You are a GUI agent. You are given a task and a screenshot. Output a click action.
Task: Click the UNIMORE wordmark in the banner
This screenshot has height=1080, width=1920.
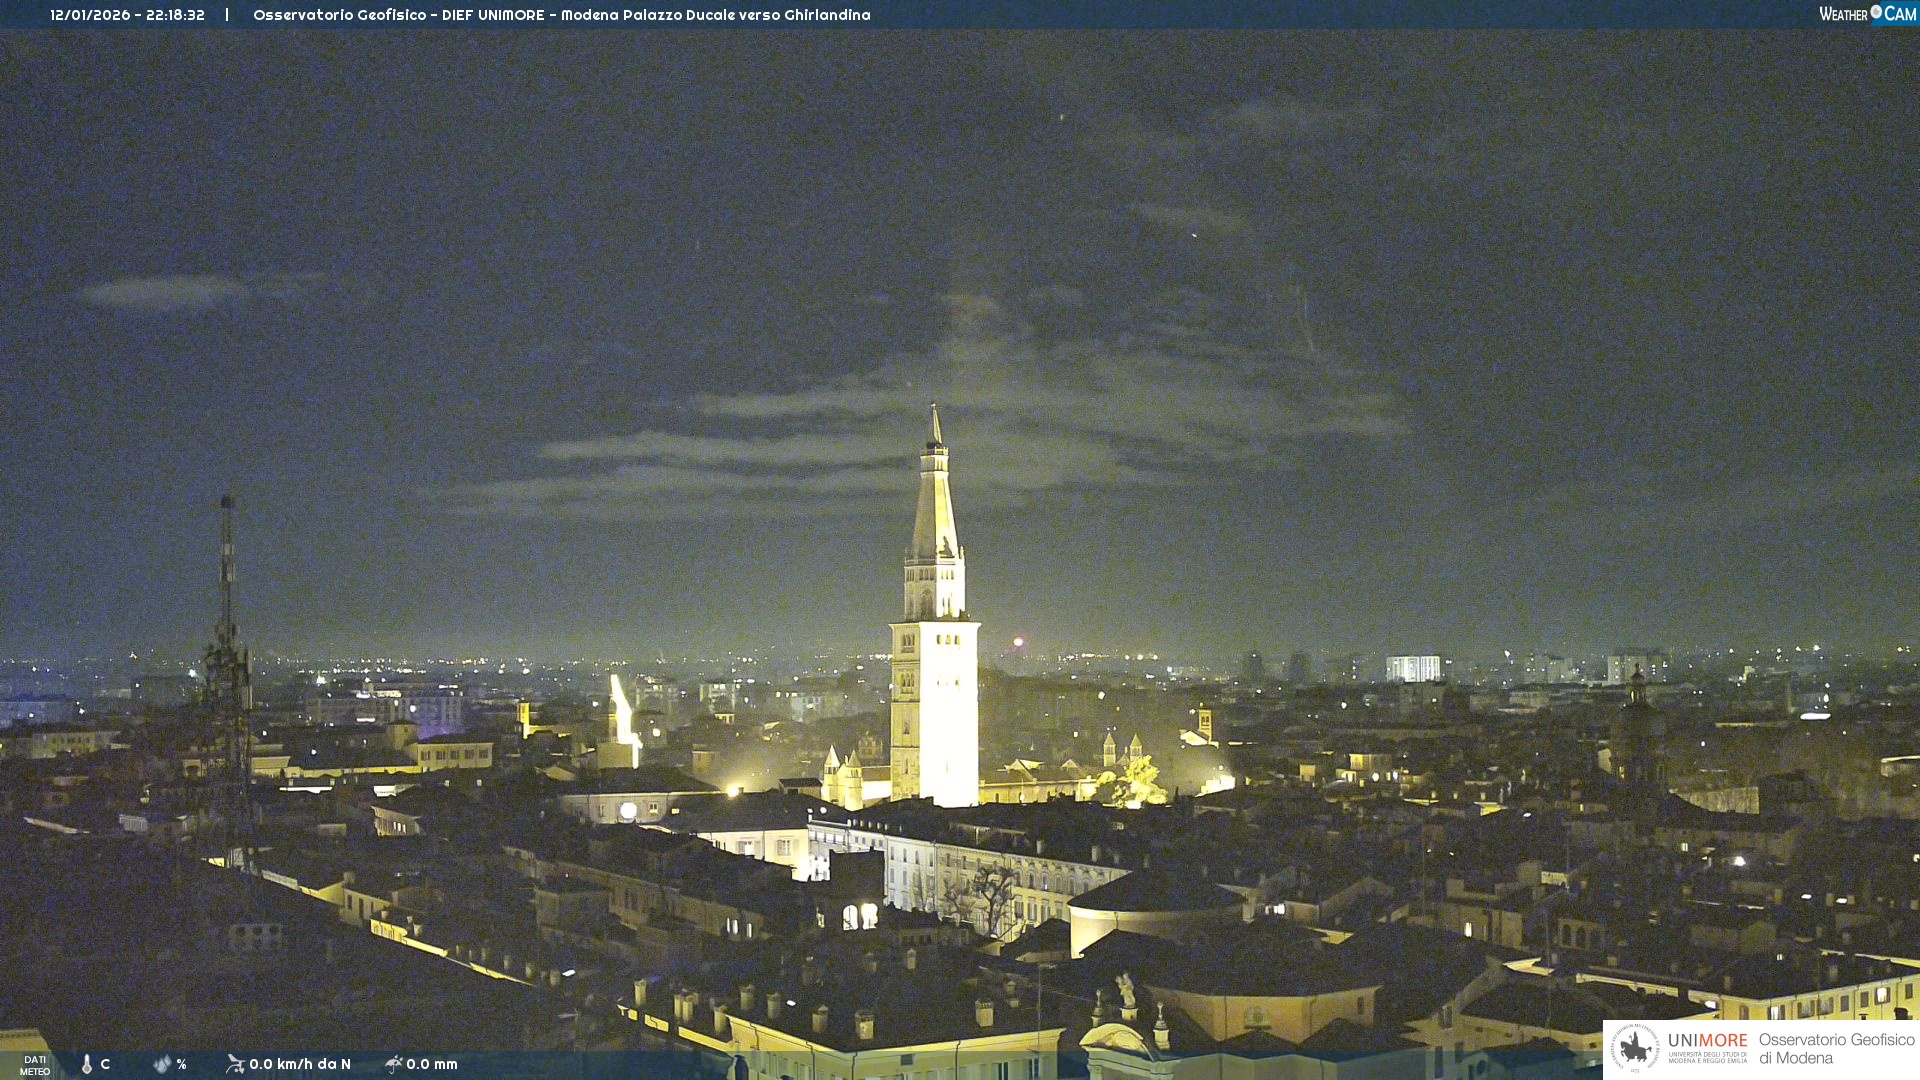pyautogui.click(x=1707, y=1041)
